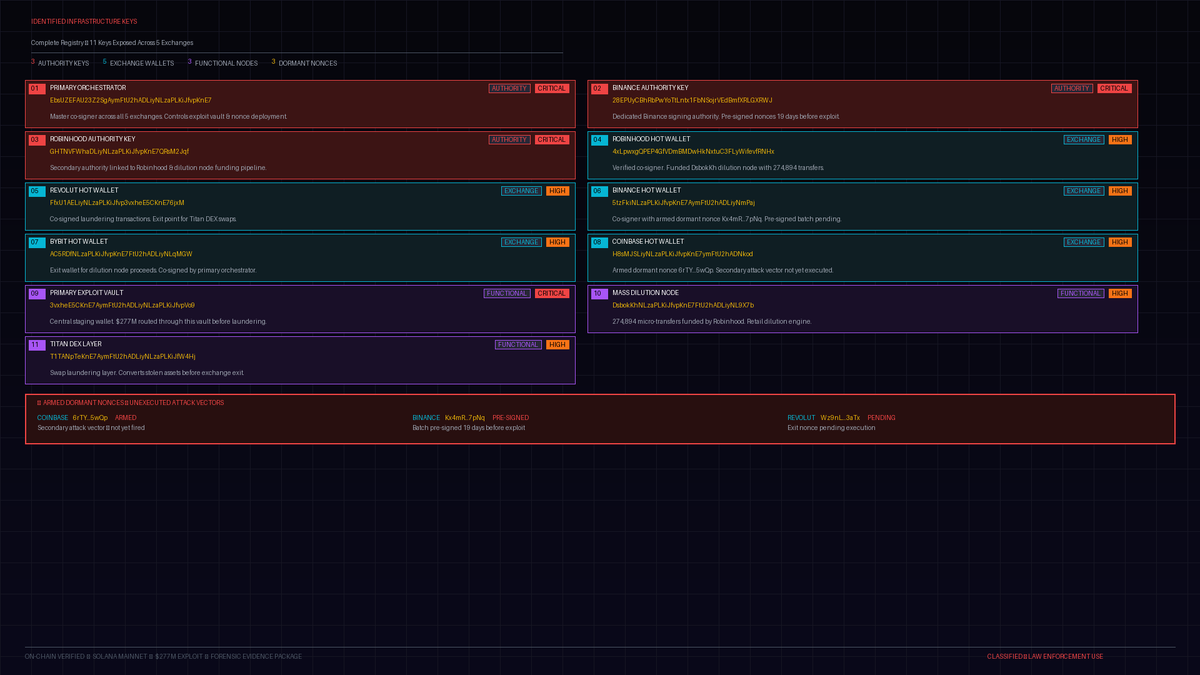Click the Robinhood Hot Wallet title
The height and width of the screenshot is (675, 1200).
click(x=651, y=139)
